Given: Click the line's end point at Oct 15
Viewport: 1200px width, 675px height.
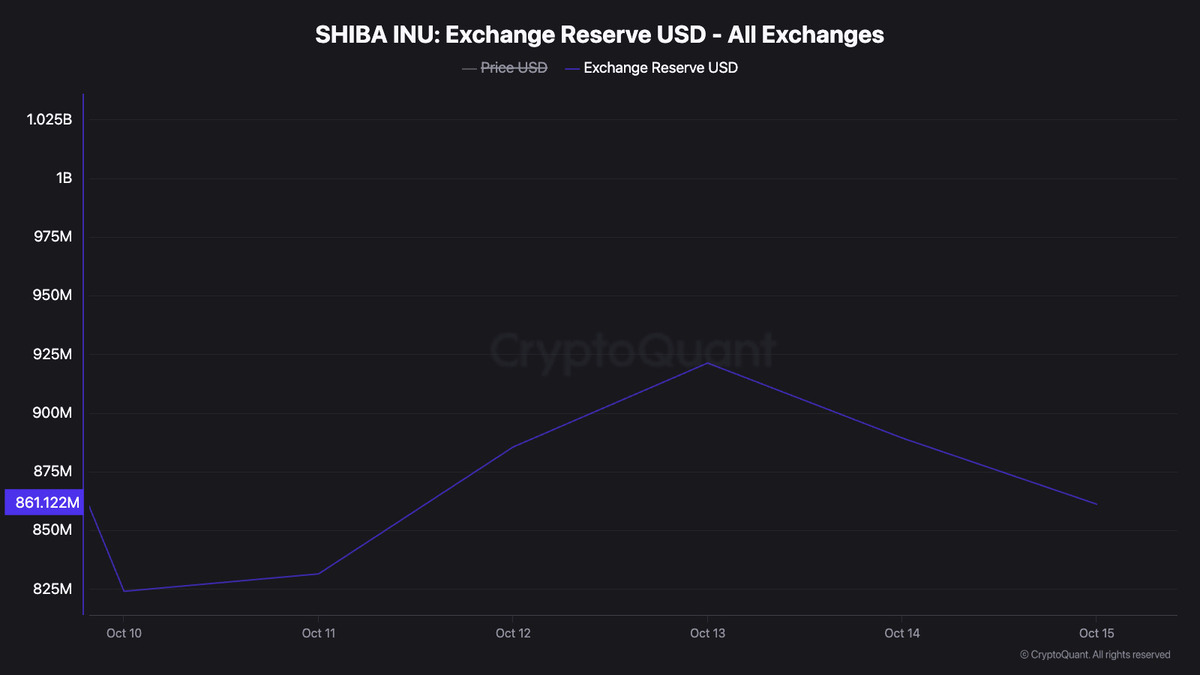Looking at the screenshot, I should (x=1097, y=504).
